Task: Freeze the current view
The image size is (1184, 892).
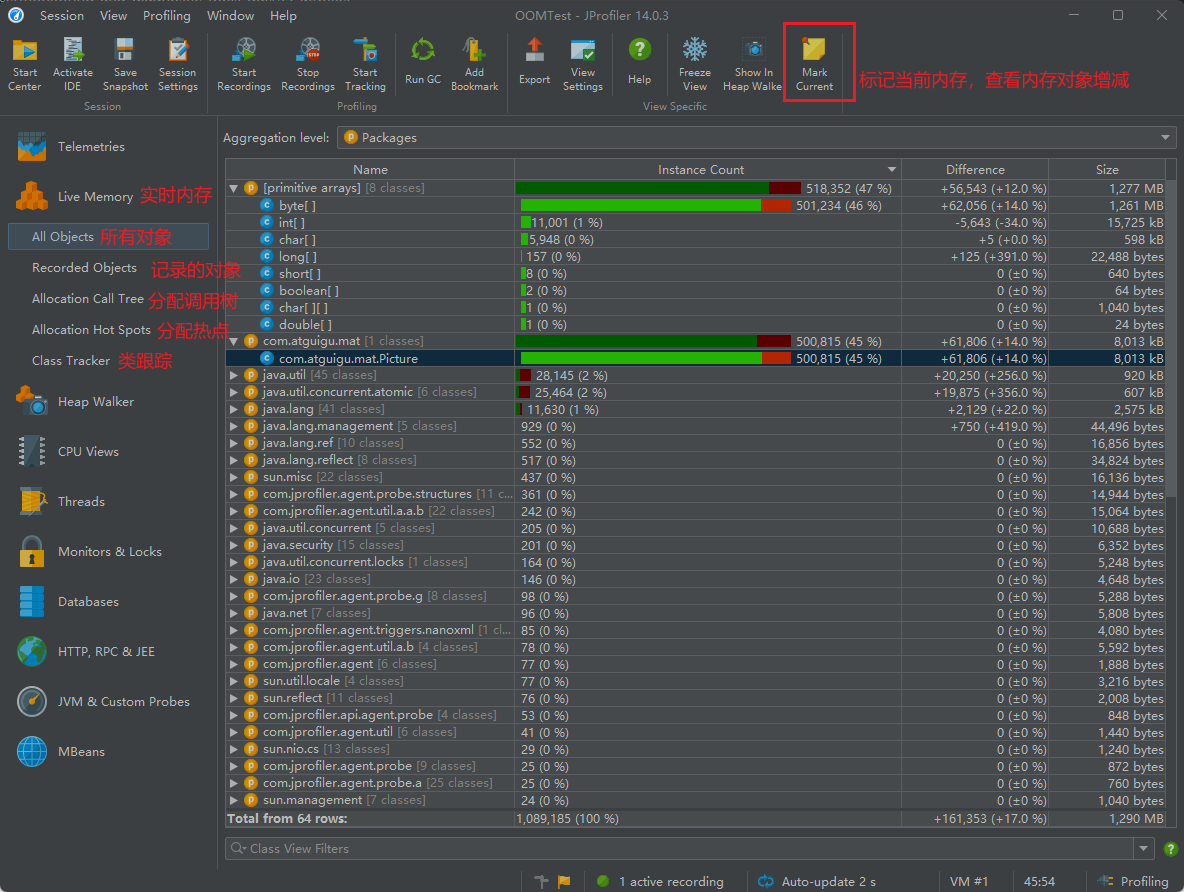Action: [x=695, y=65]
